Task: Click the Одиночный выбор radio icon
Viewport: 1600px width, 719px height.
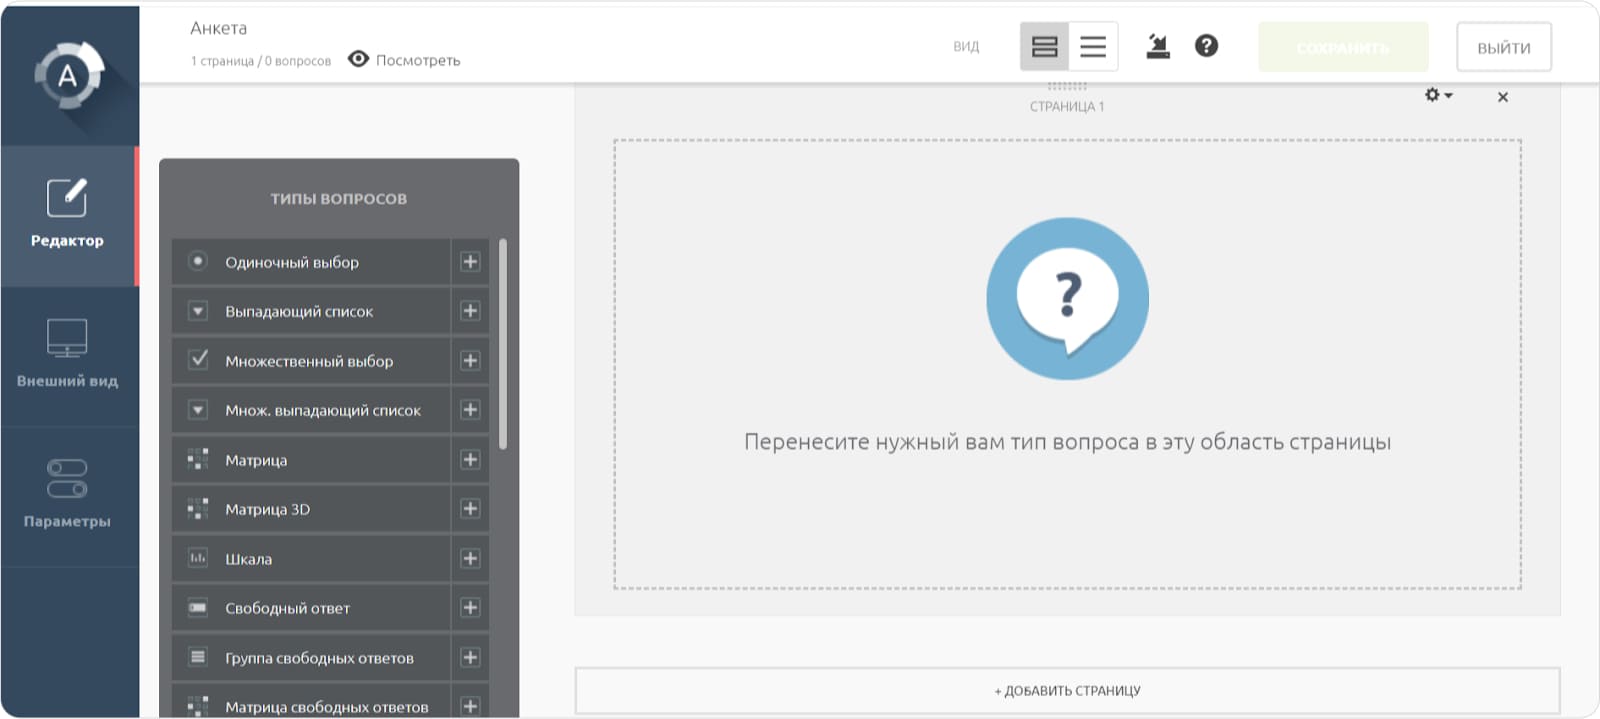Action: coord(198,261)
